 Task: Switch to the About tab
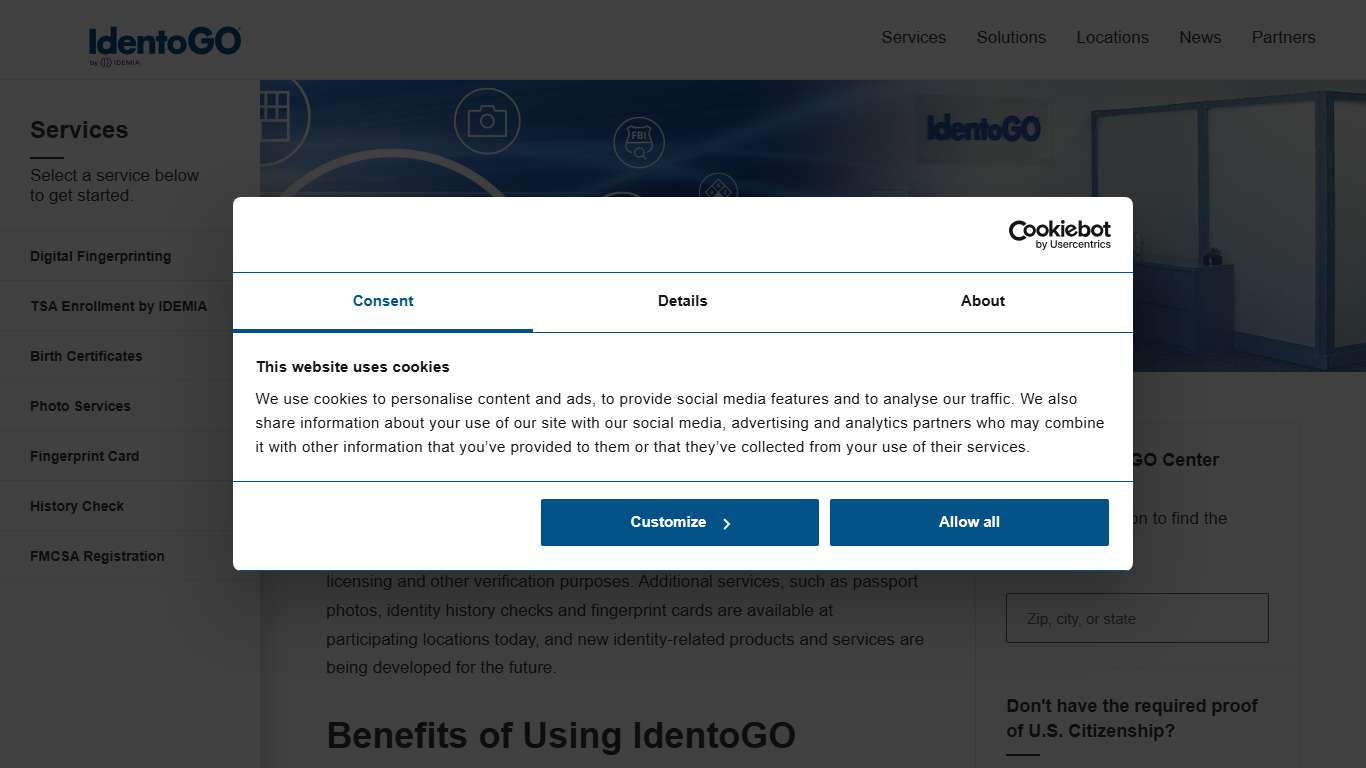[983, 301]
